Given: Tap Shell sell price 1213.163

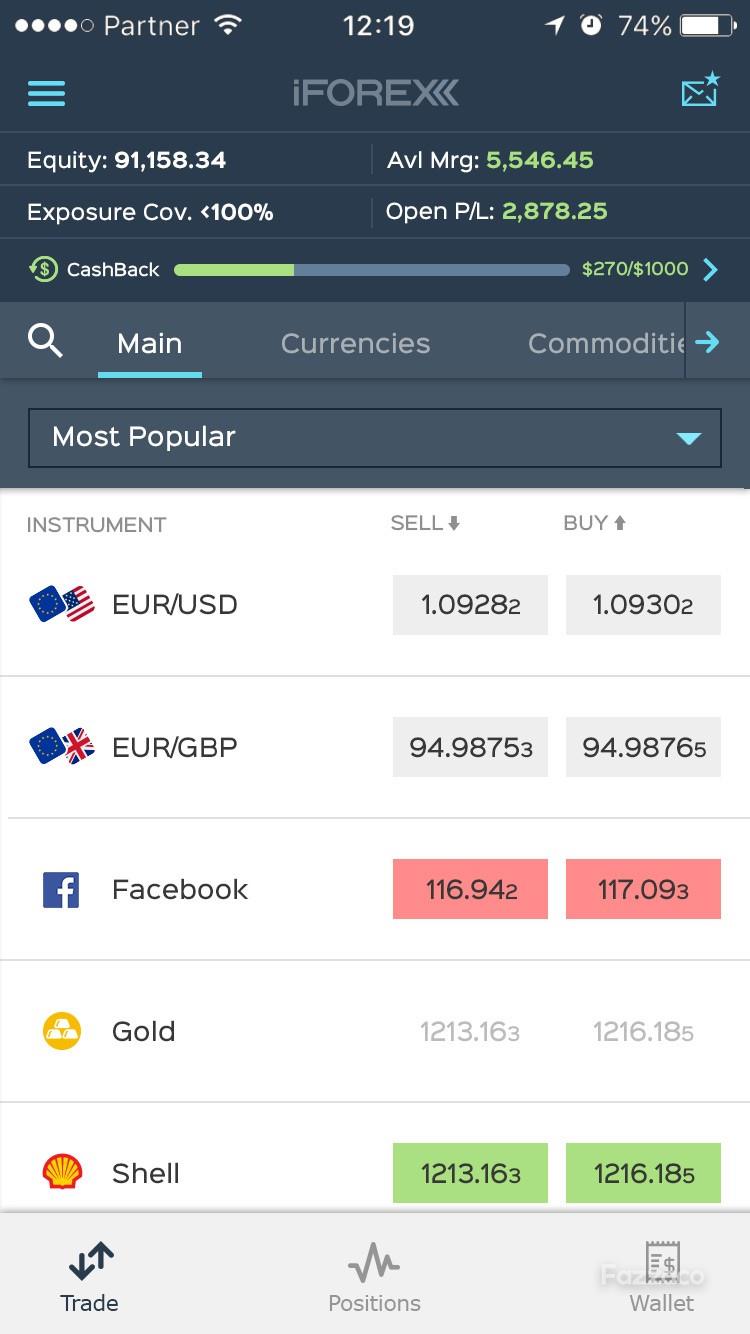Looking at the screenshot, I should pyautogui.click(x=470, y=1173).
